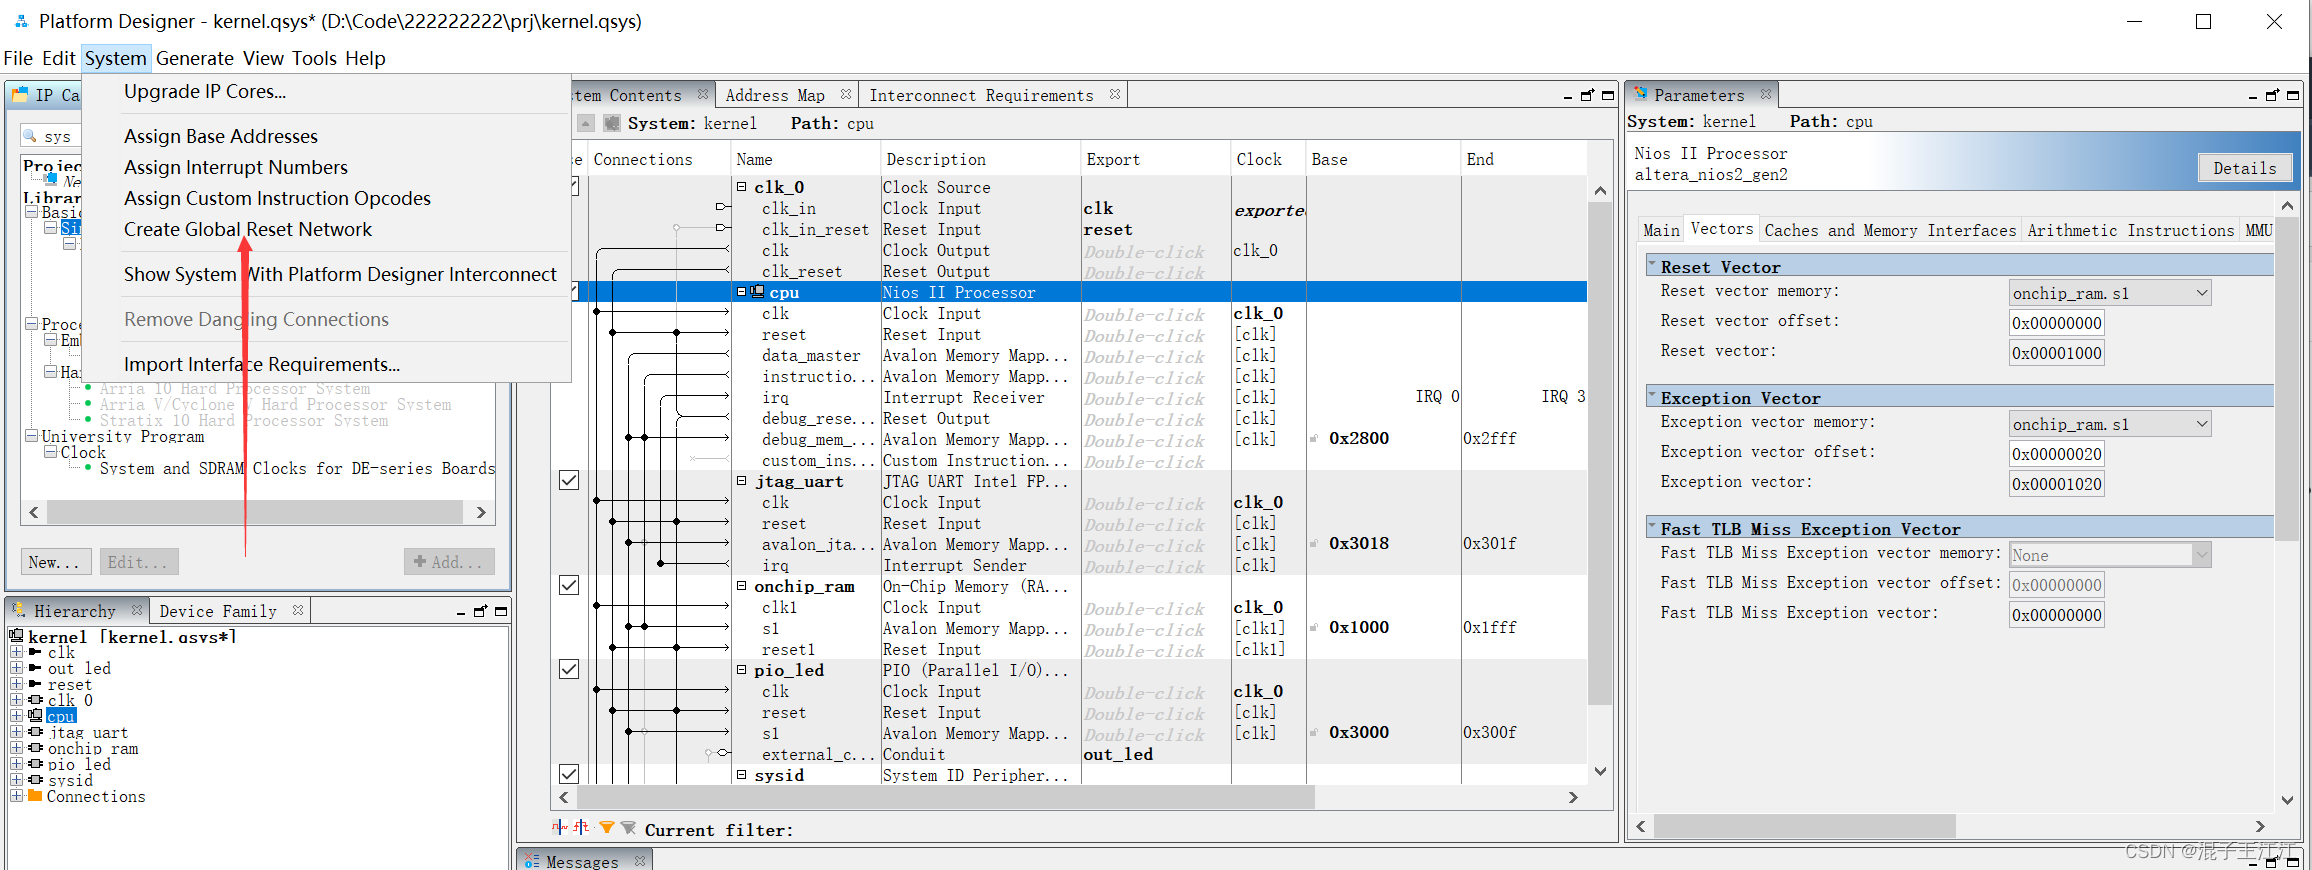Click the cpu processor icon in Hierarchy tree
This screenshot has width=2312, height=870.
[36, 716]
